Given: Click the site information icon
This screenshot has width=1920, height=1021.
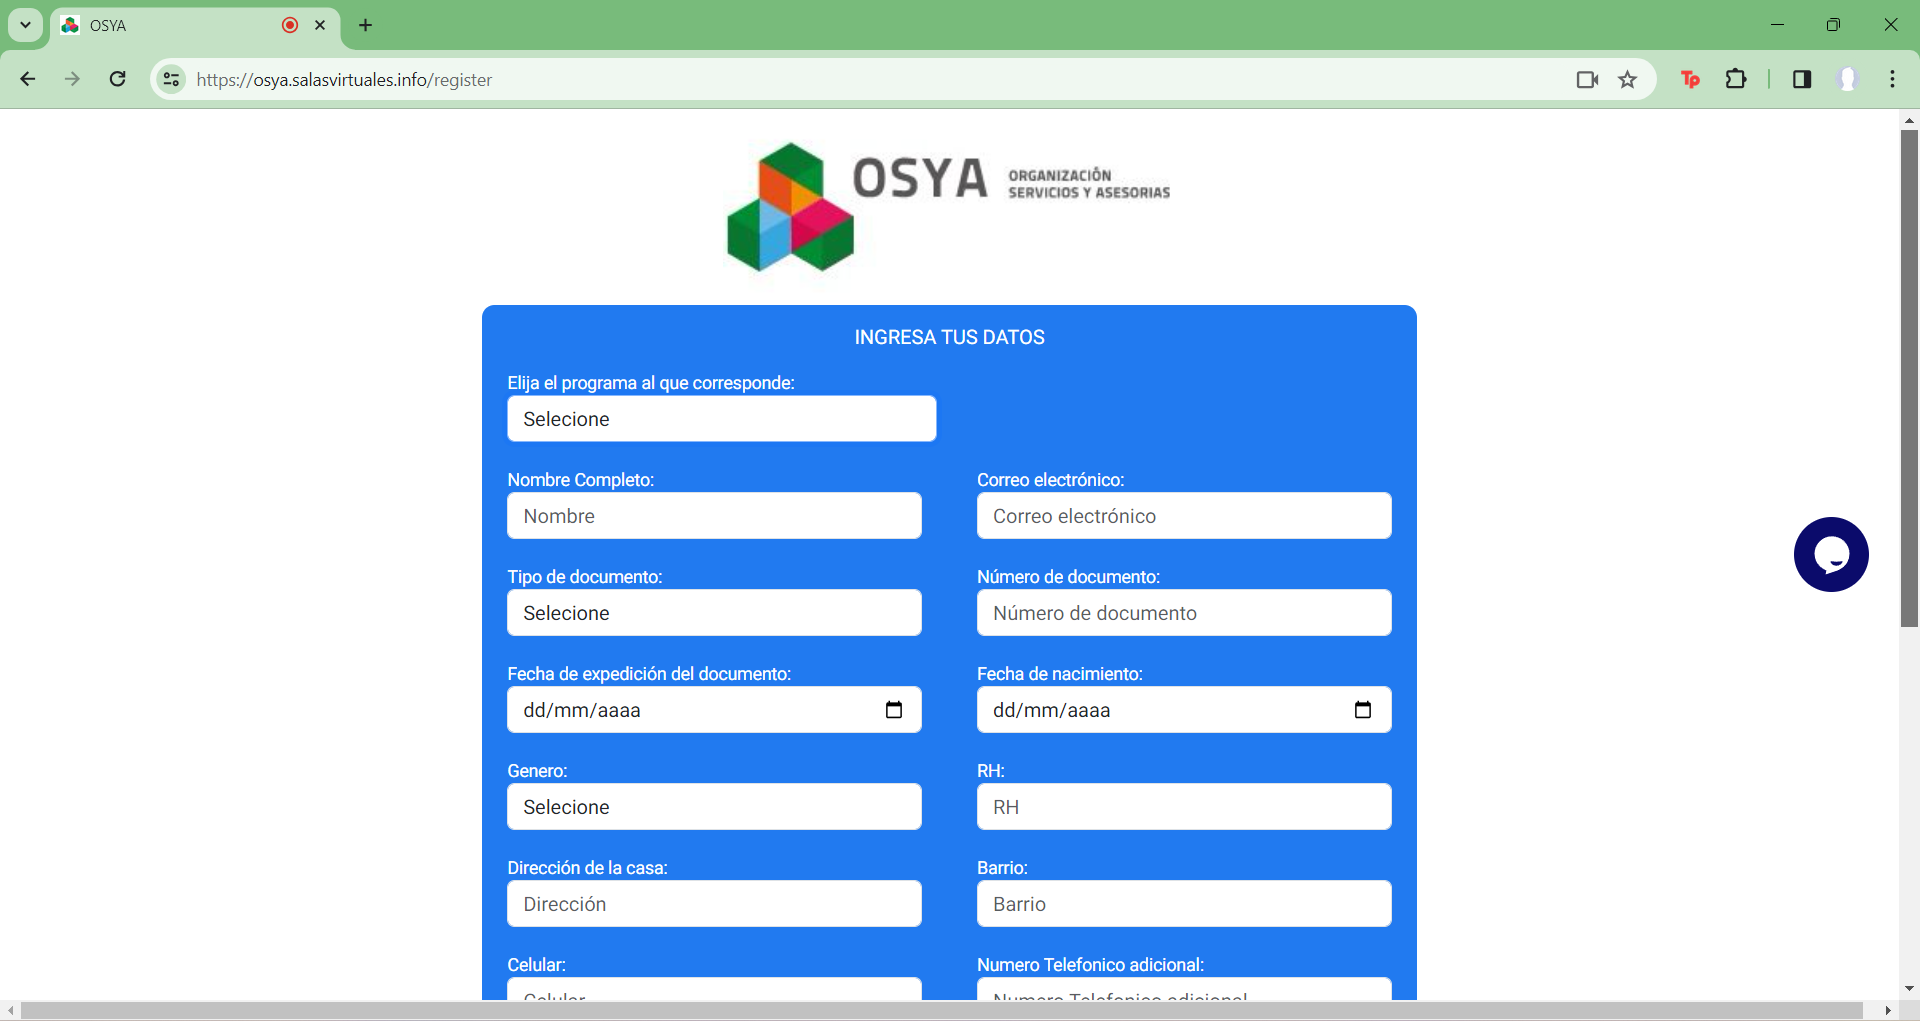Looking at the screenshot, I should point(171,79).
